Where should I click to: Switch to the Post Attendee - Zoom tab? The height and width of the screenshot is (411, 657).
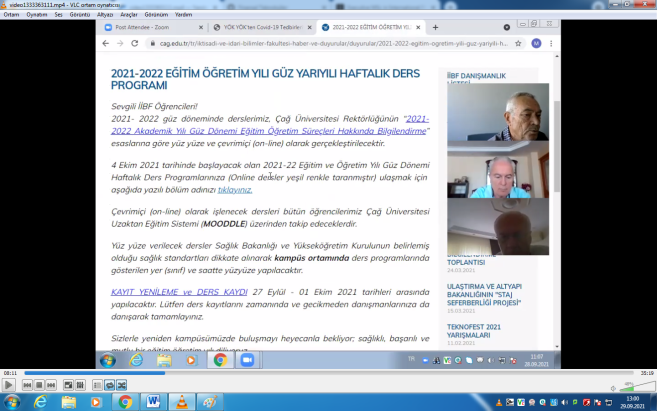153,27
